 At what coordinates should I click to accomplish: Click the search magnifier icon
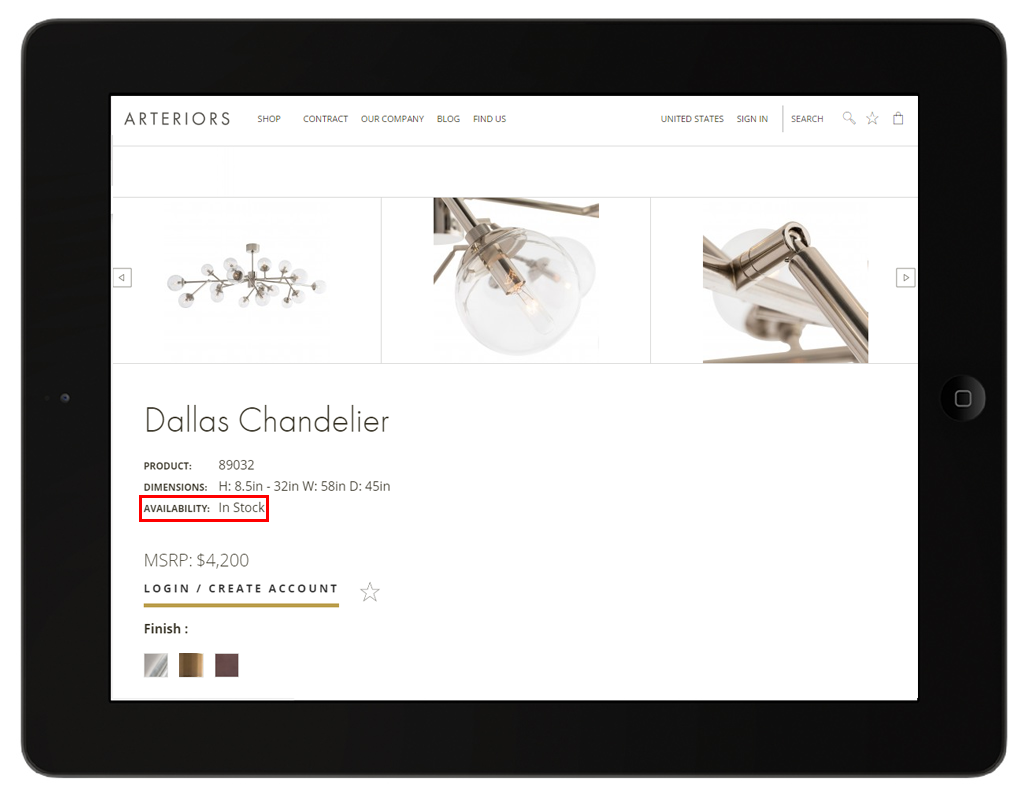pyautogui.click(x=848, y=118)
